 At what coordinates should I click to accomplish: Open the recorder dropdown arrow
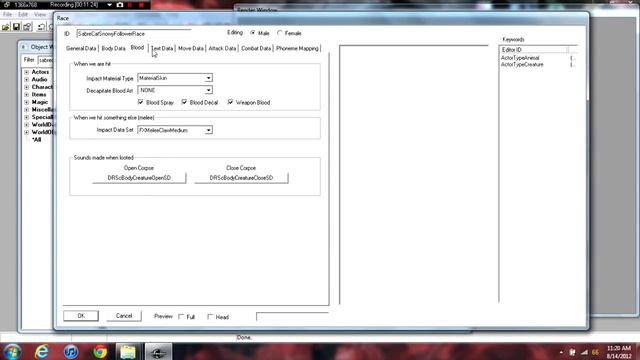[x=109, y=5]
